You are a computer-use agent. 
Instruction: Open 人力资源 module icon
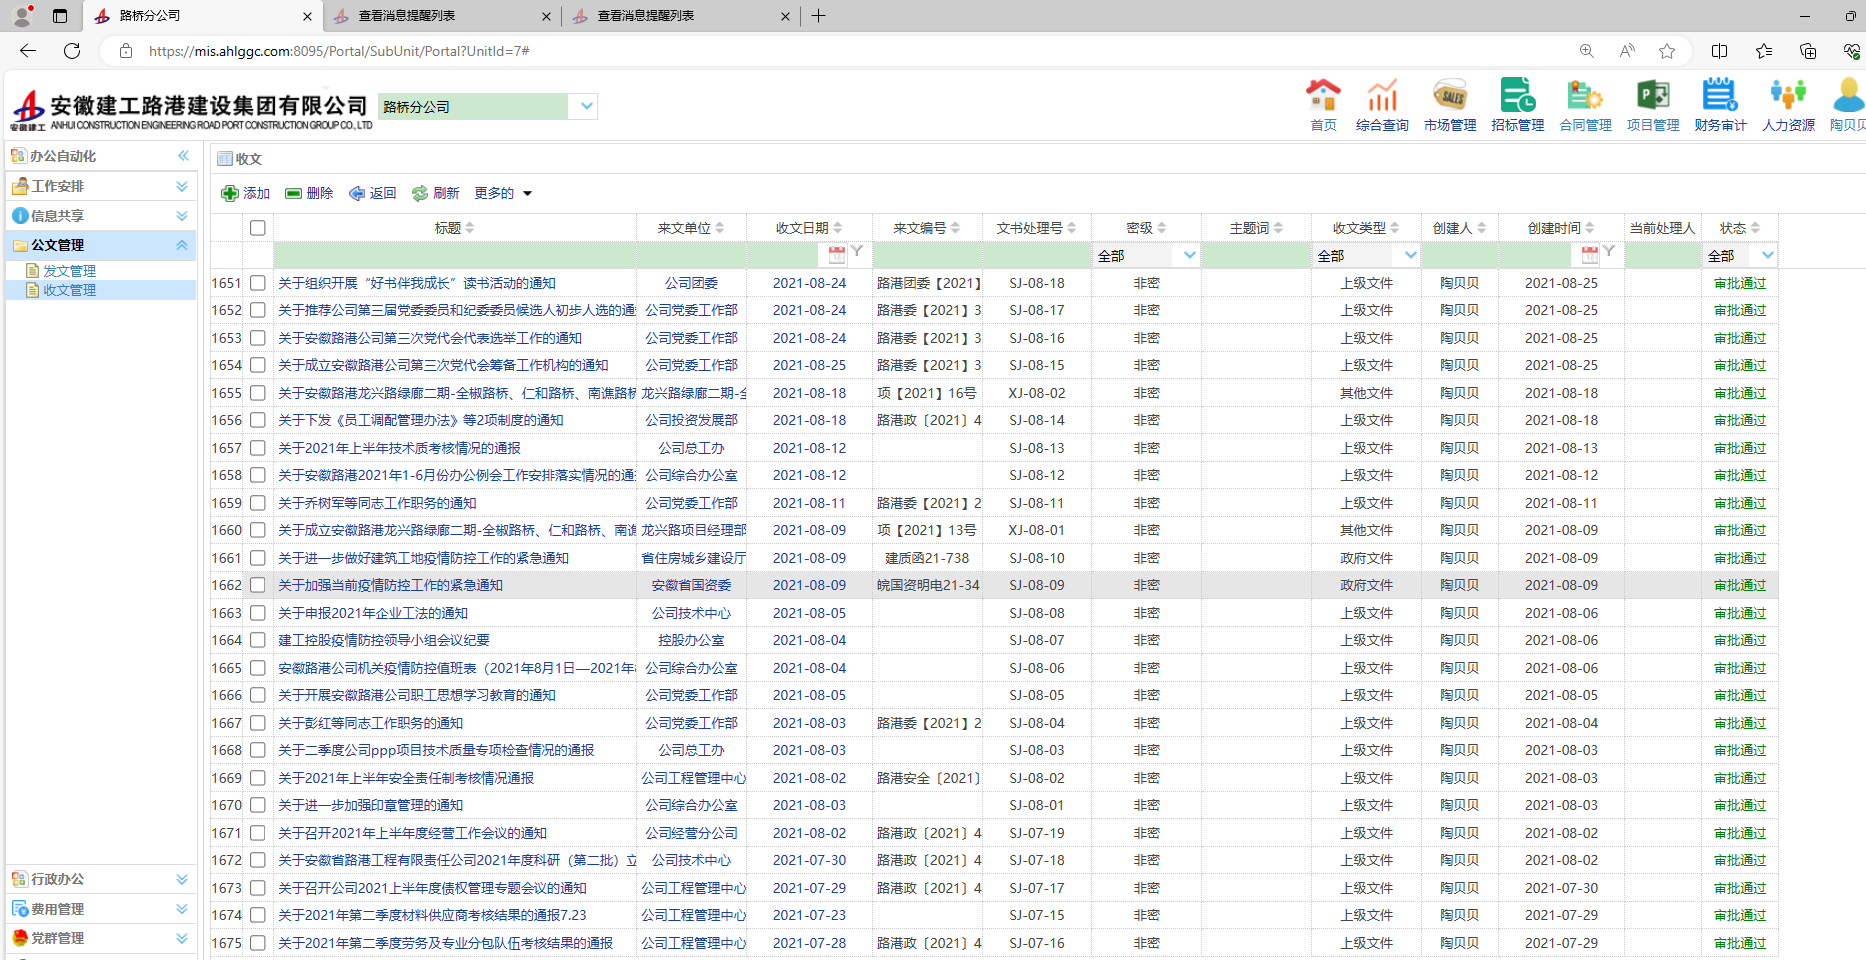[x=1788, y=98]
